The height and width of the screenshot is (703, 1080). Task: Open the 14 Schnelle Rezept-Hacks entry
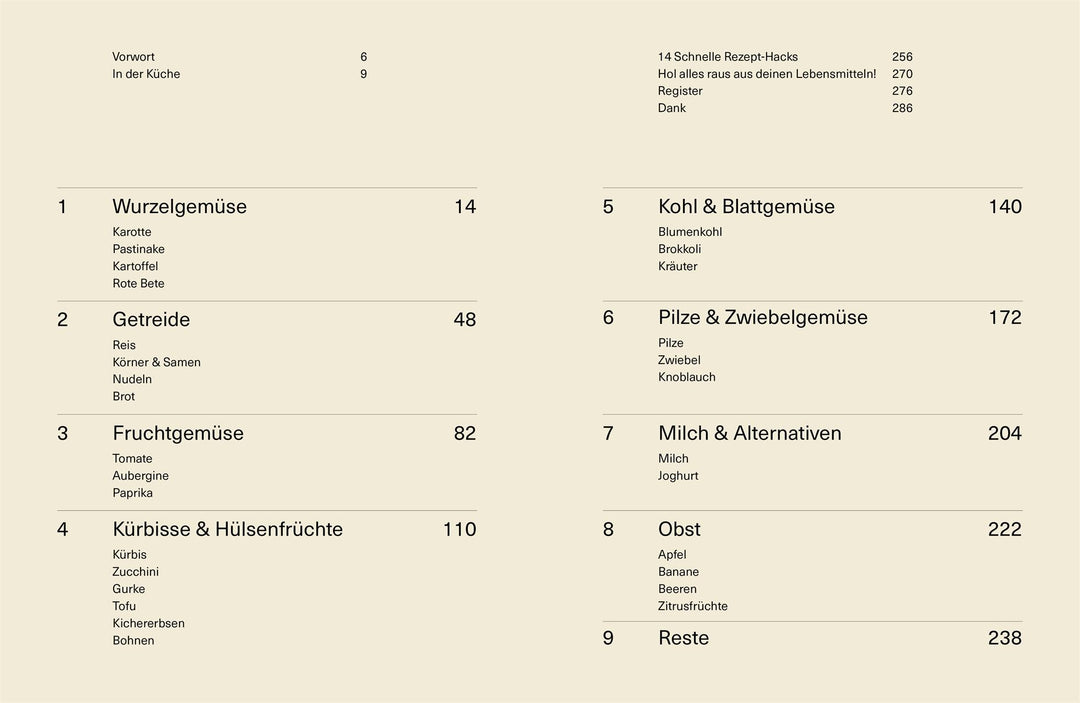point(727,57)
